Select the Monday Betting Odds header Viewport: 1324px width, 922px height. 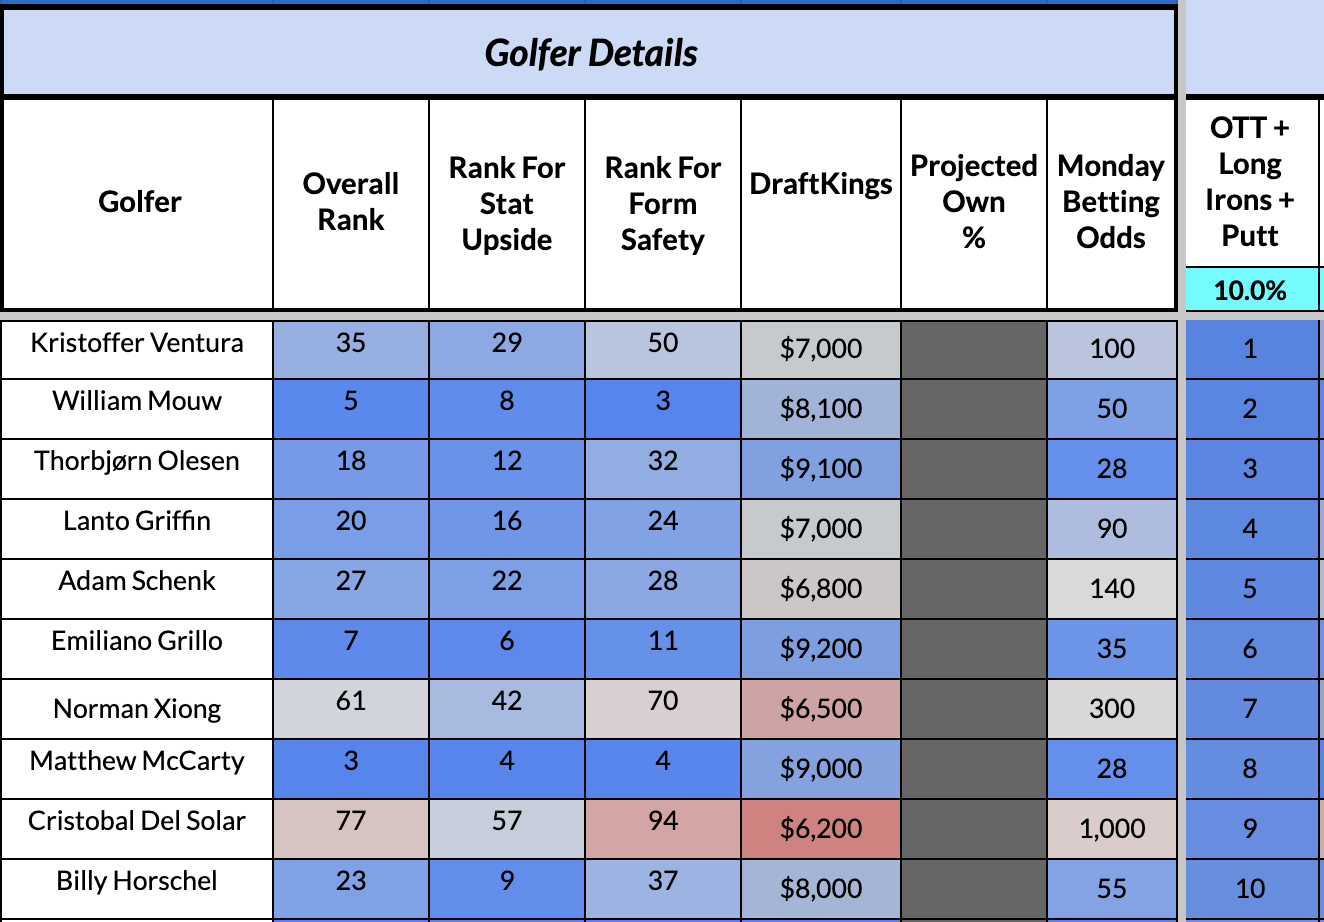[x=1111, y=202]
